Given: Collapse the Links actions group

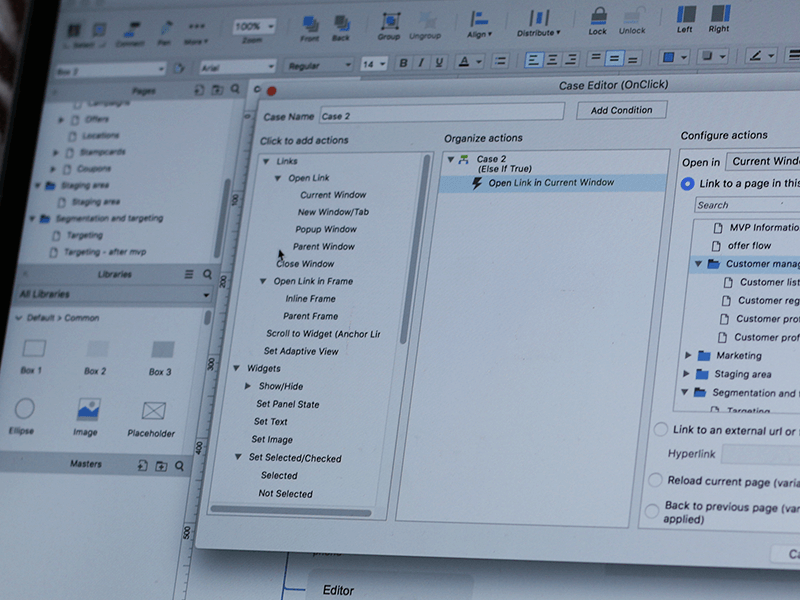Looking at the screenshot, I should pyautogui.click(x=266, y=161).
